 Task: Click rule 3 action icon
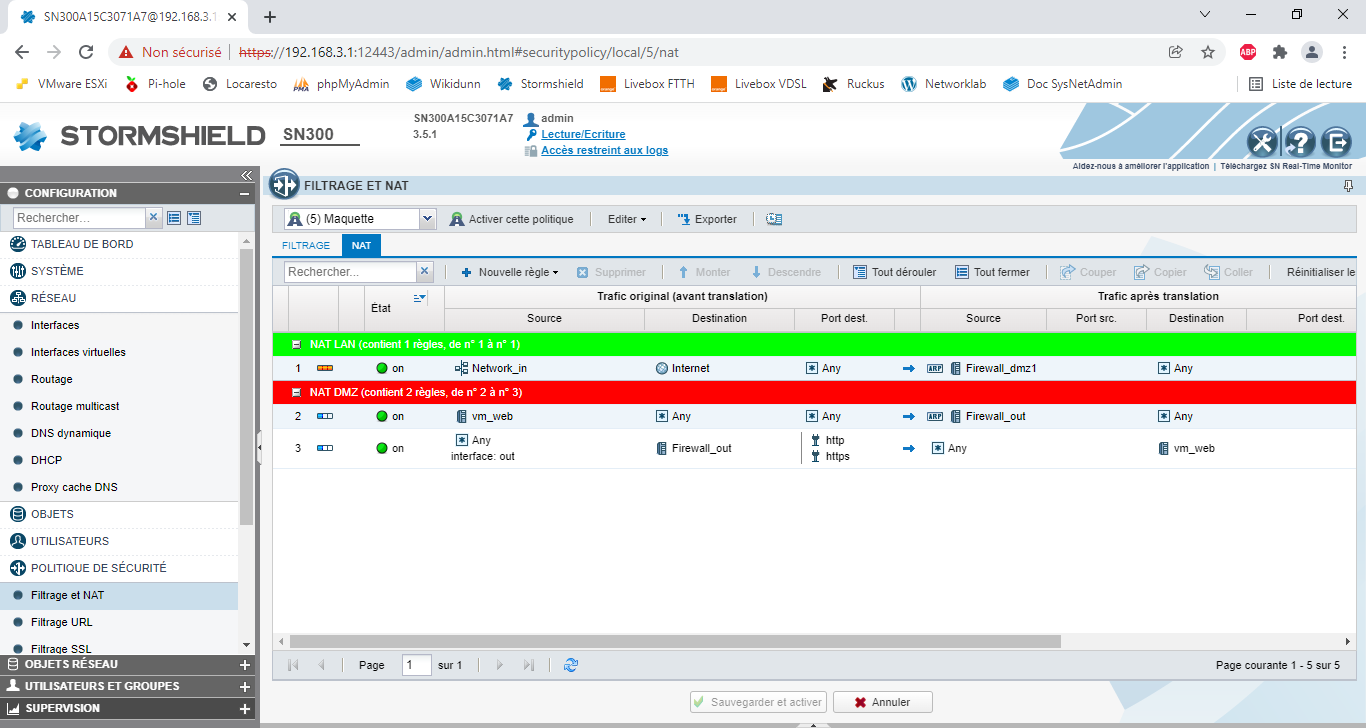click(325, 448)
